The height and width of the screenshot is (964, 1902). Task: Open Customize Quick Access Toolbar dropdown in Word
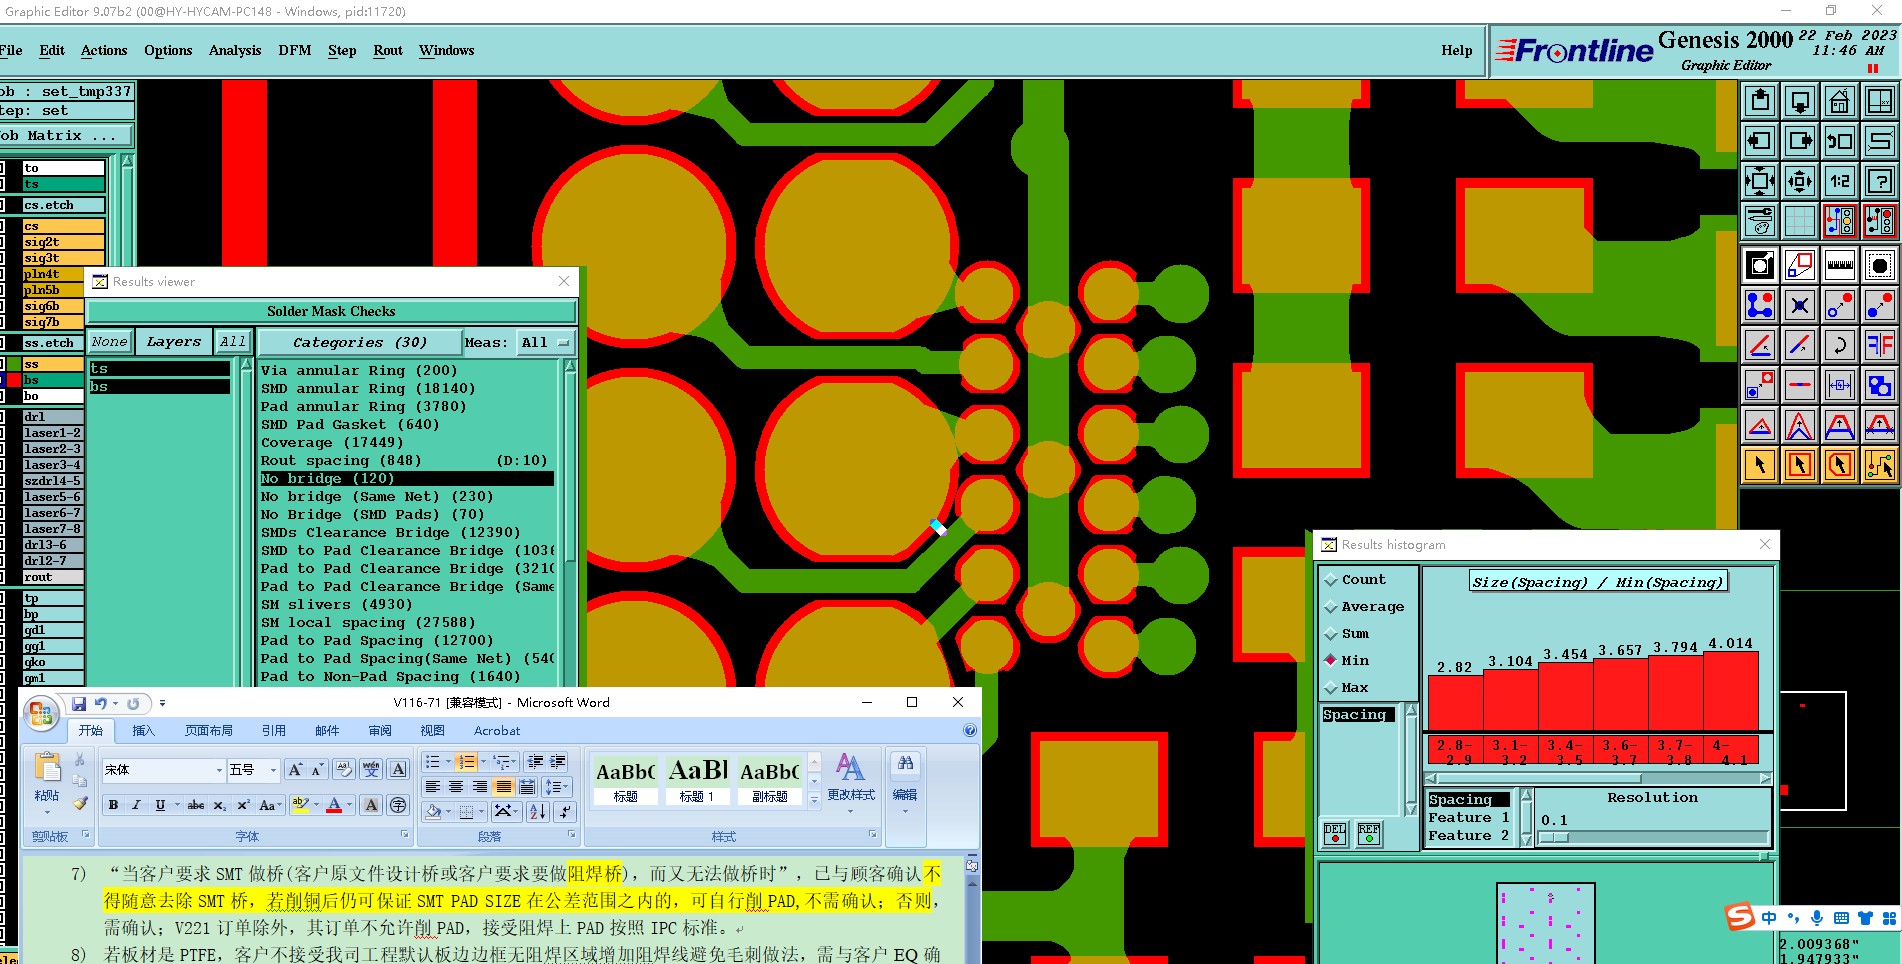point(162,703)
